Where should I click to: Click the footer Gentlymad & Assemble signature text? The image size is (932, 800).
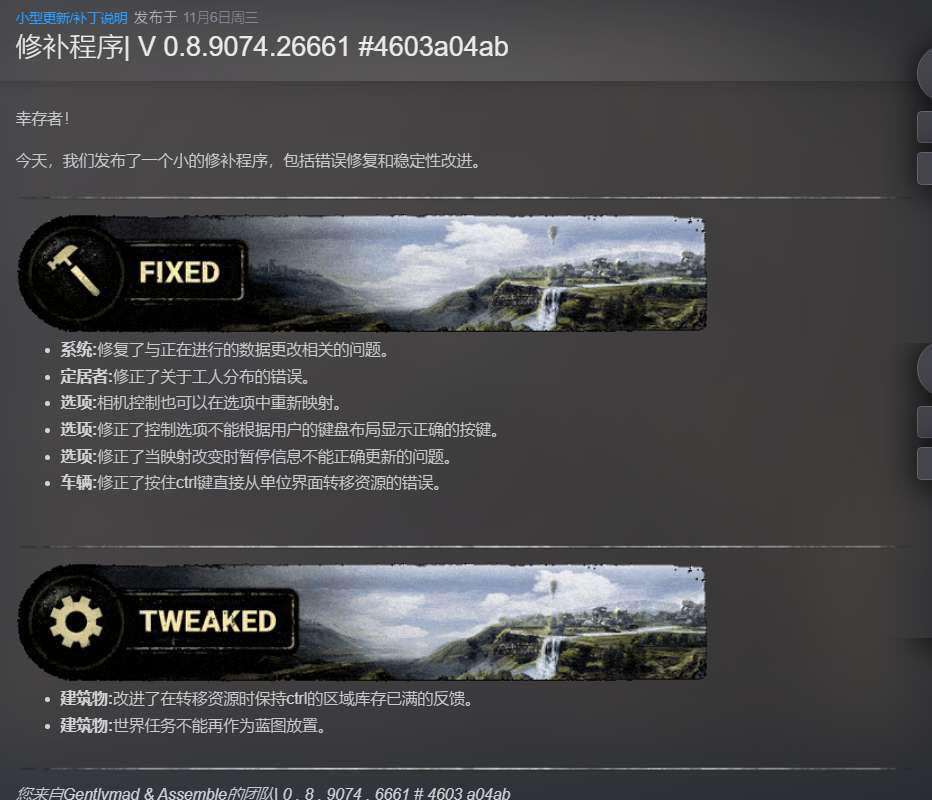pos(263,793)
